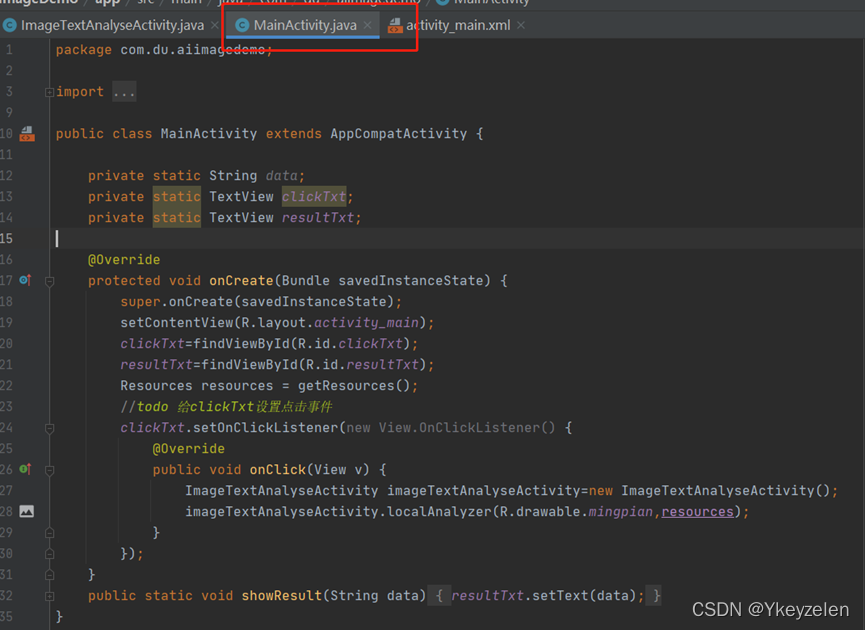
Task: Expand the folded showResult method at line 32
Action: [x=49, y=596]
